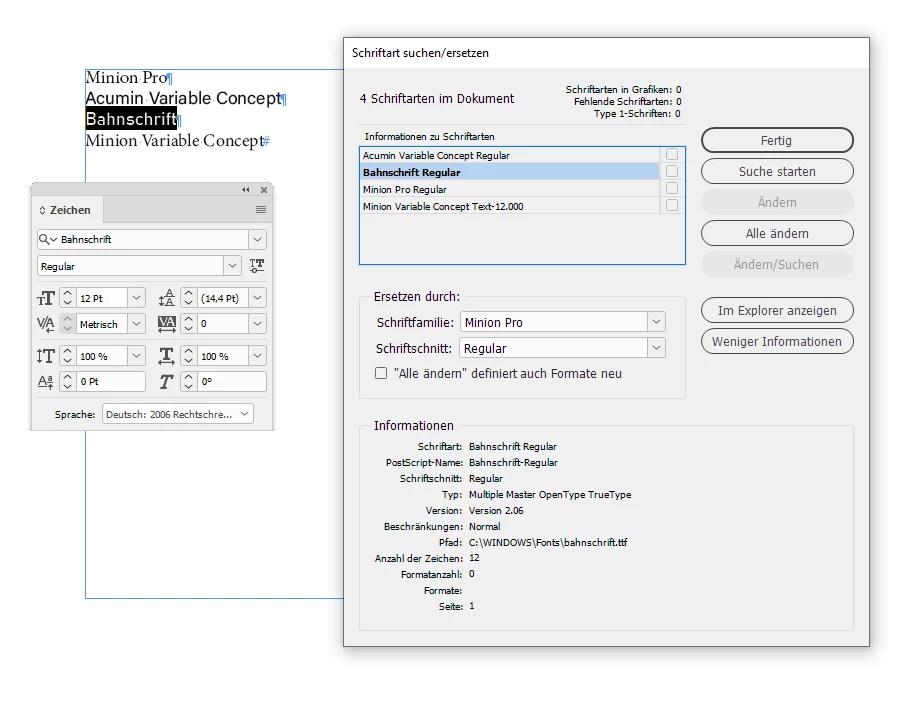Click the skew angle stepper arrows

[189, 382]
